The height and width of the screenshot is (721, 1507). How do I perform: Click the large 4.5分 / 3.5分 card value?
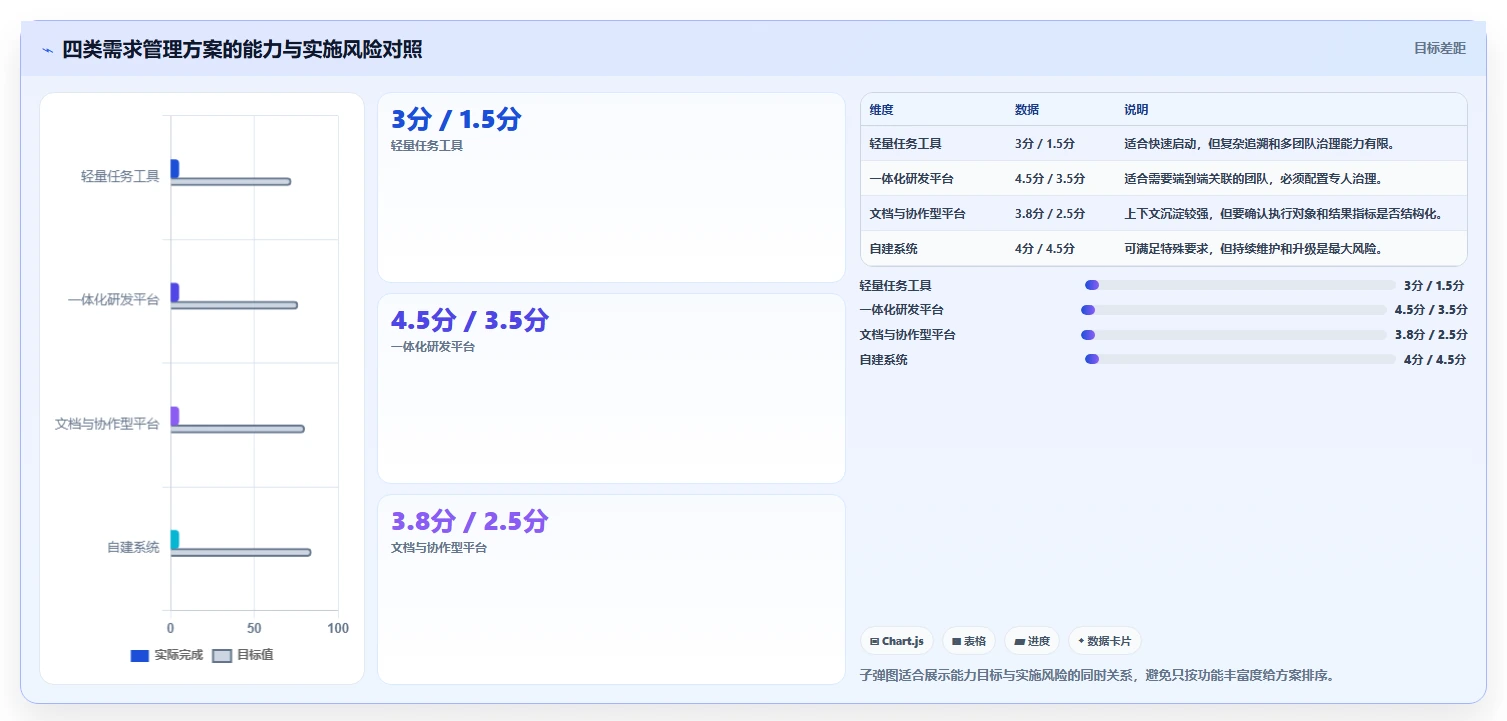[x=470, y=321]
